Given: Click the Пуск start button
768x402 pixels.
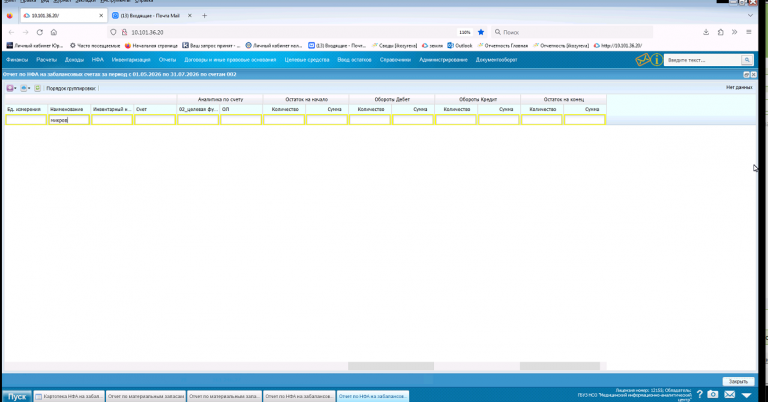Looking at the screenshot, I should pos(17,396).
